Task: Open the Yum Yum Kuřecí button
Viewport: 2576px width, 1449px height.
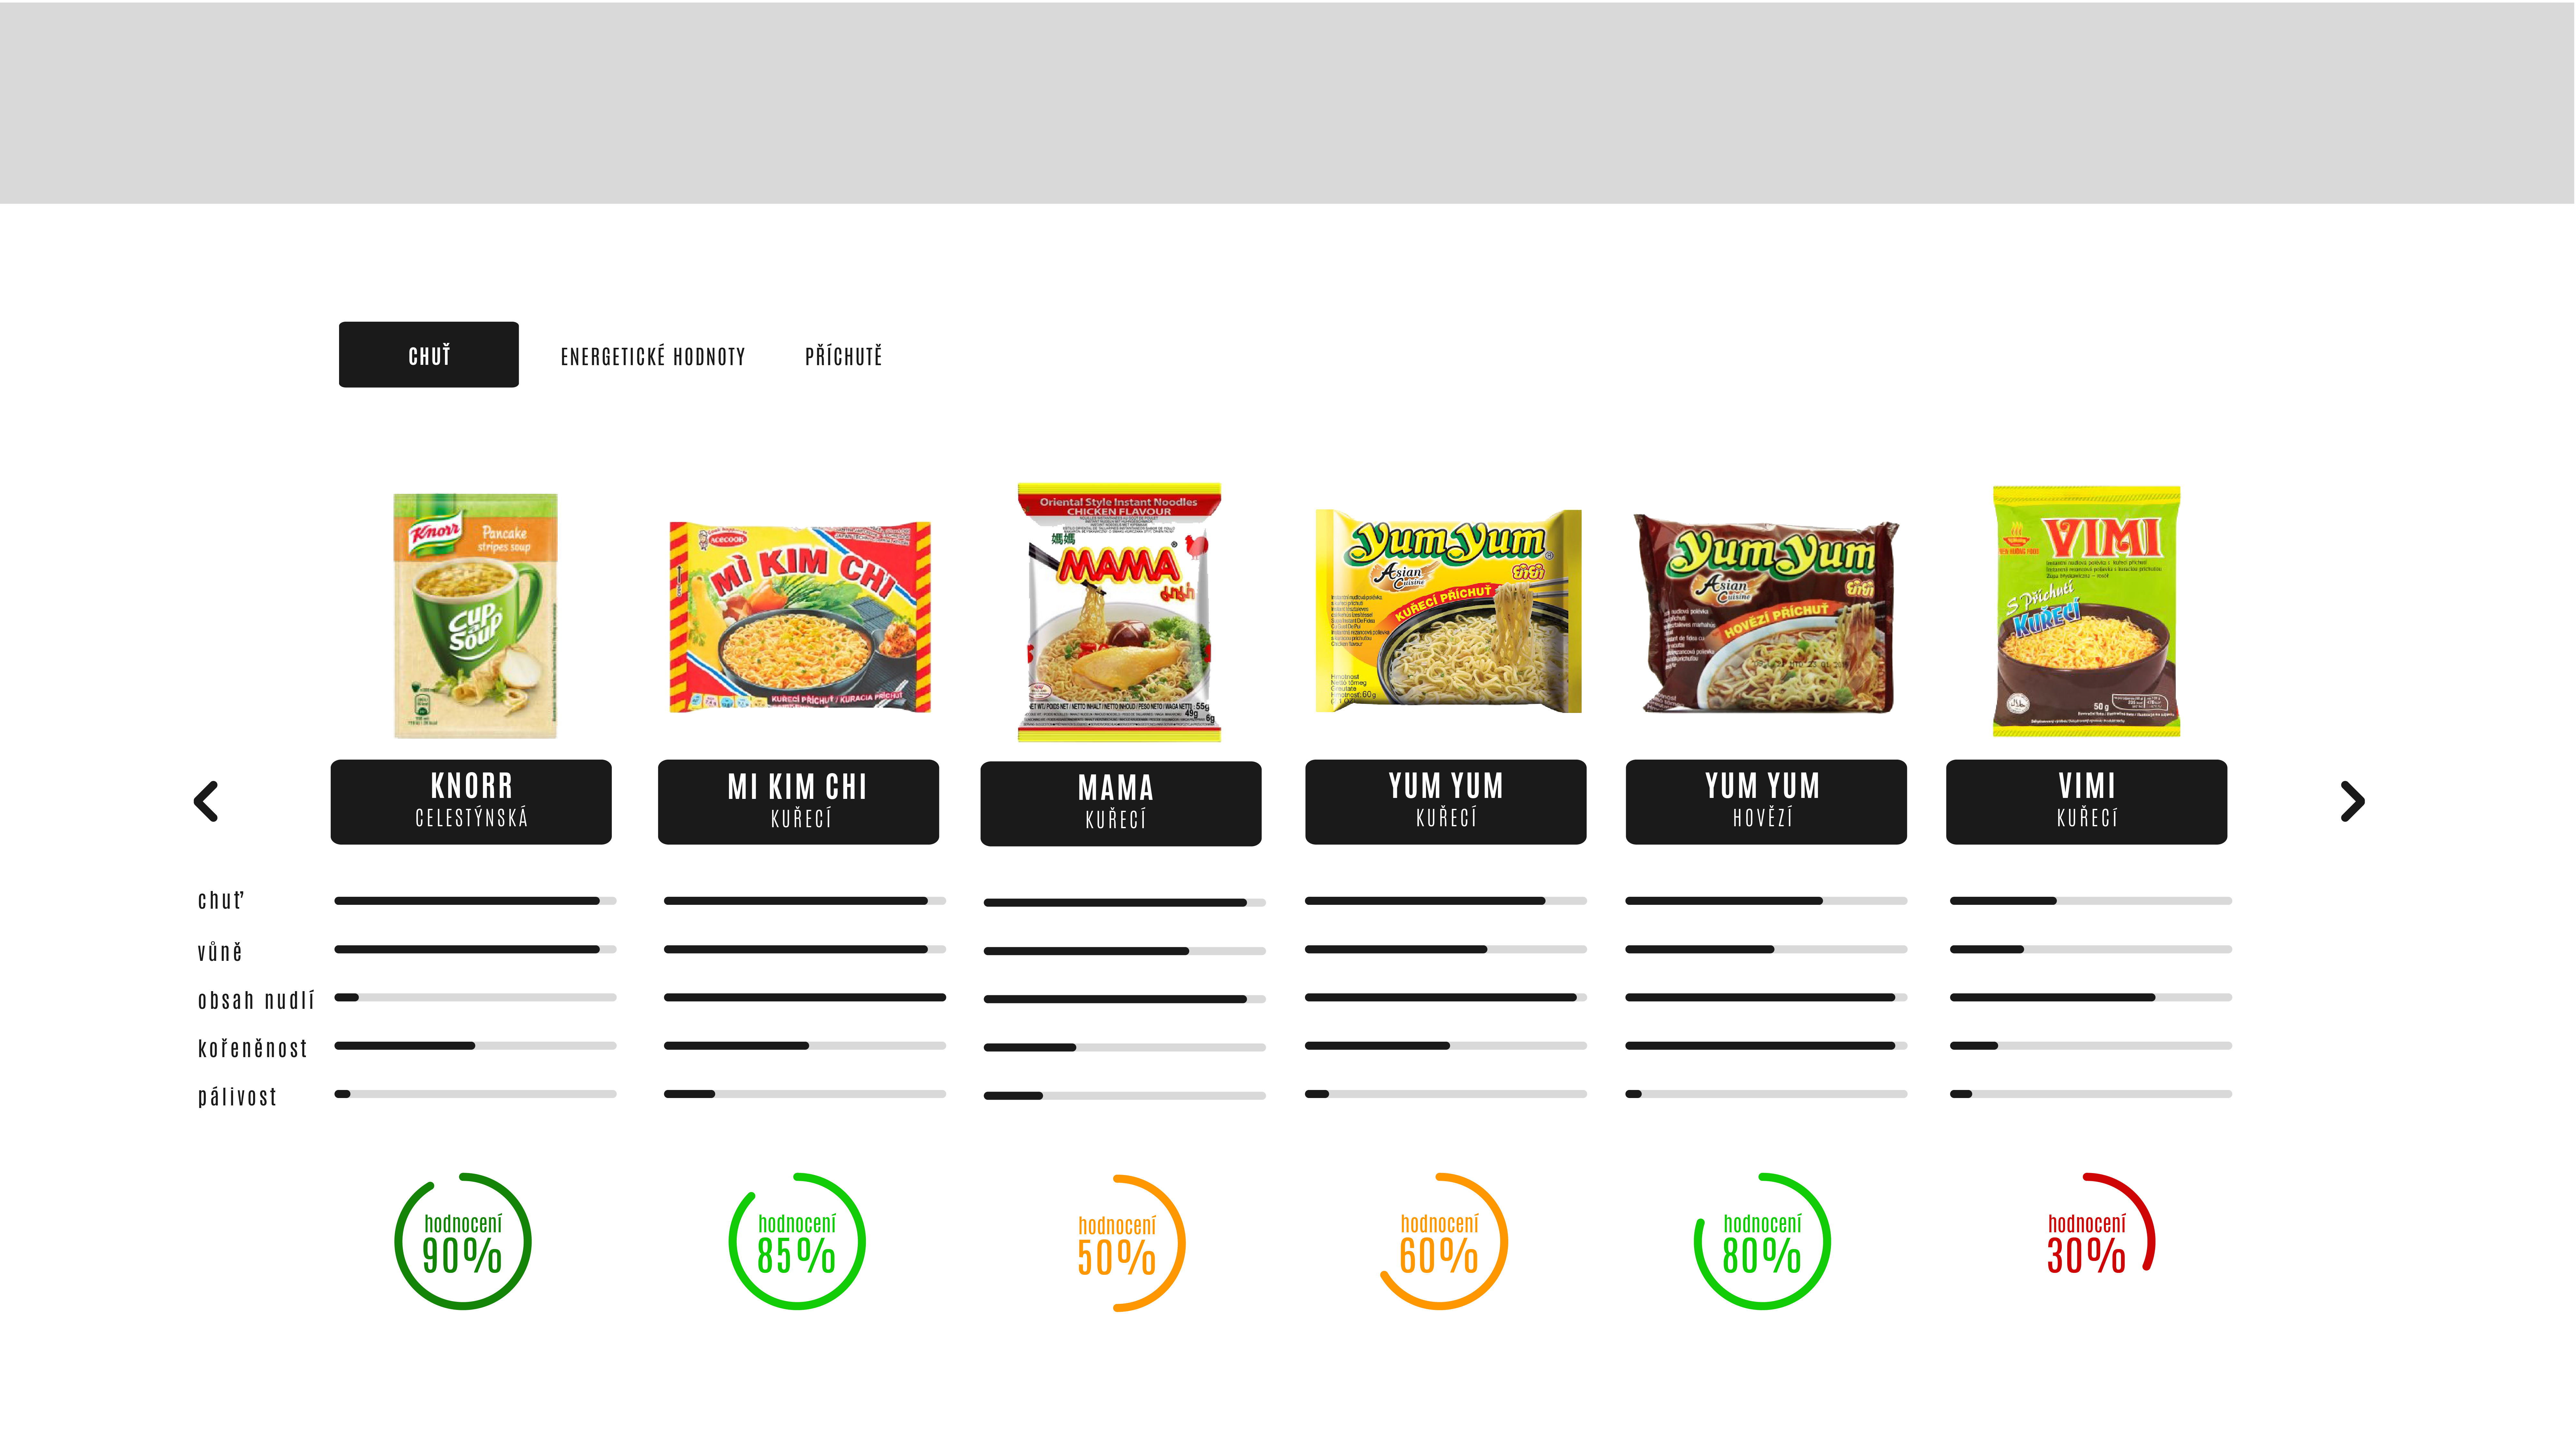Action: [1445, 801]
